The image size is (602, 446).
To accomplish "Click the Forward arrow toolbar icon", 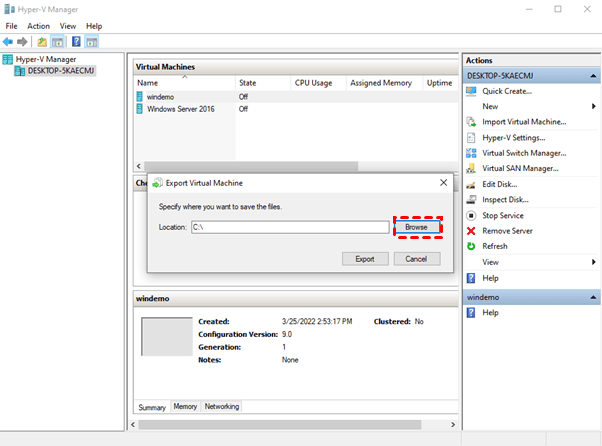I will click(22, 41).
